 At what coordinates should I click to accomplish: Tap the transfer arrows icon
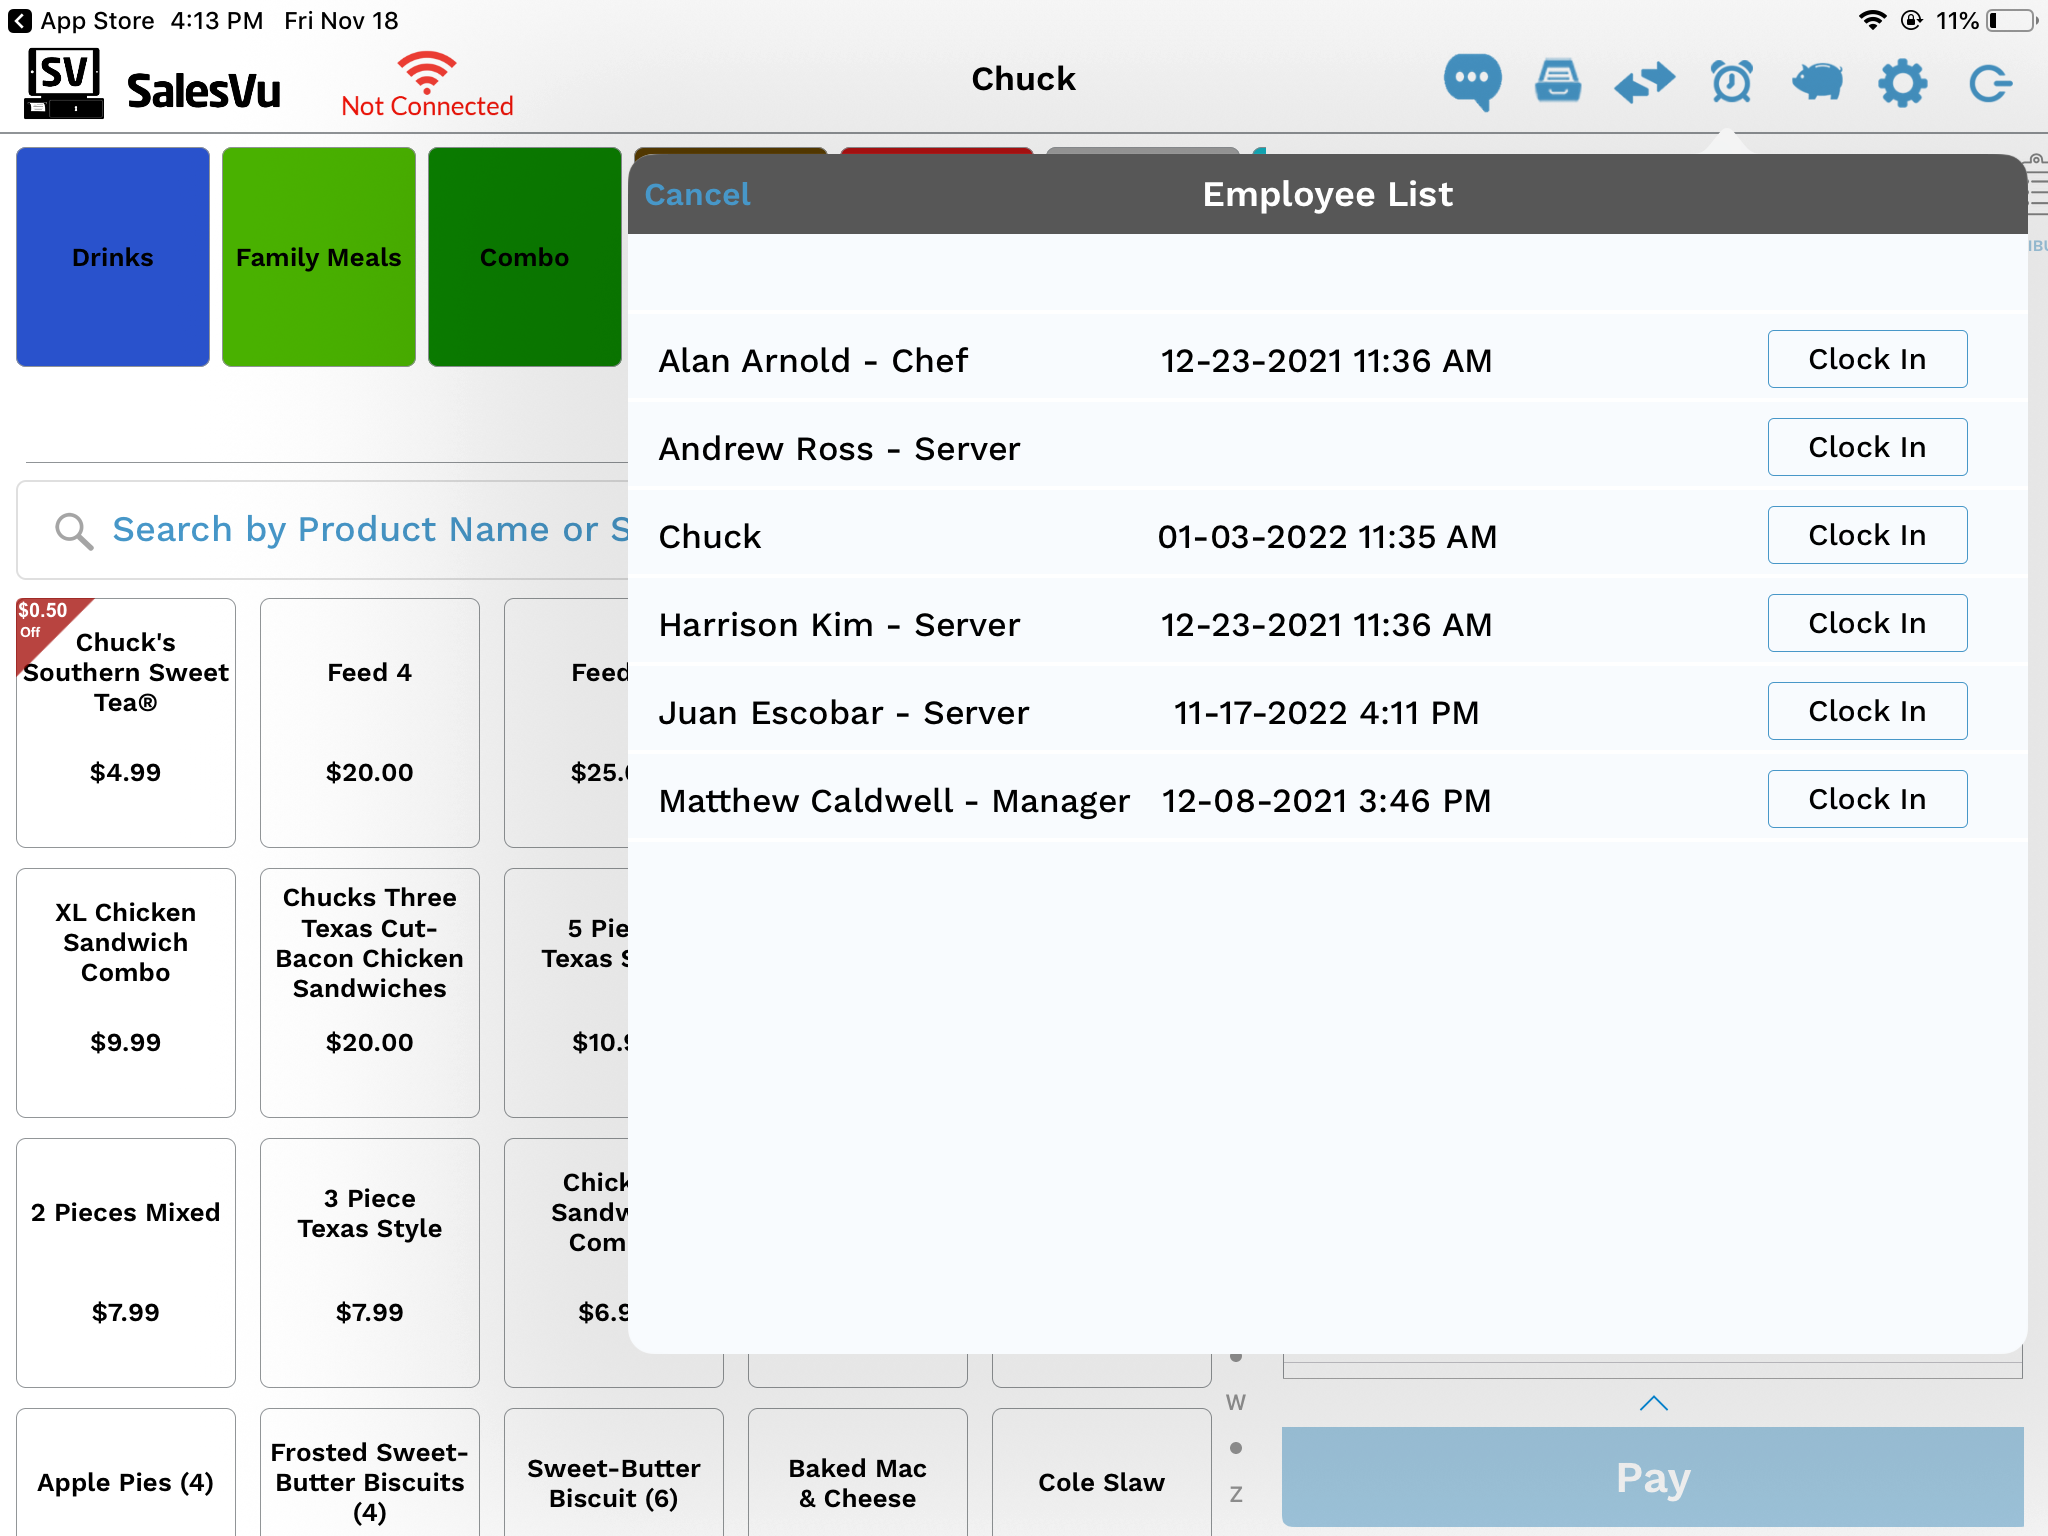click(x=1644, y=82)
